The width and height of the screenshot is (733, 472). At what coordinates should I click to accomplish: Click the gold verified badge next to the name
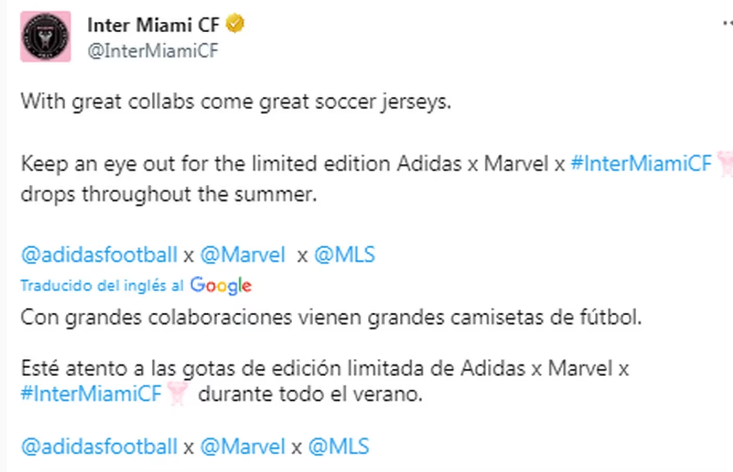click(236, 24)
